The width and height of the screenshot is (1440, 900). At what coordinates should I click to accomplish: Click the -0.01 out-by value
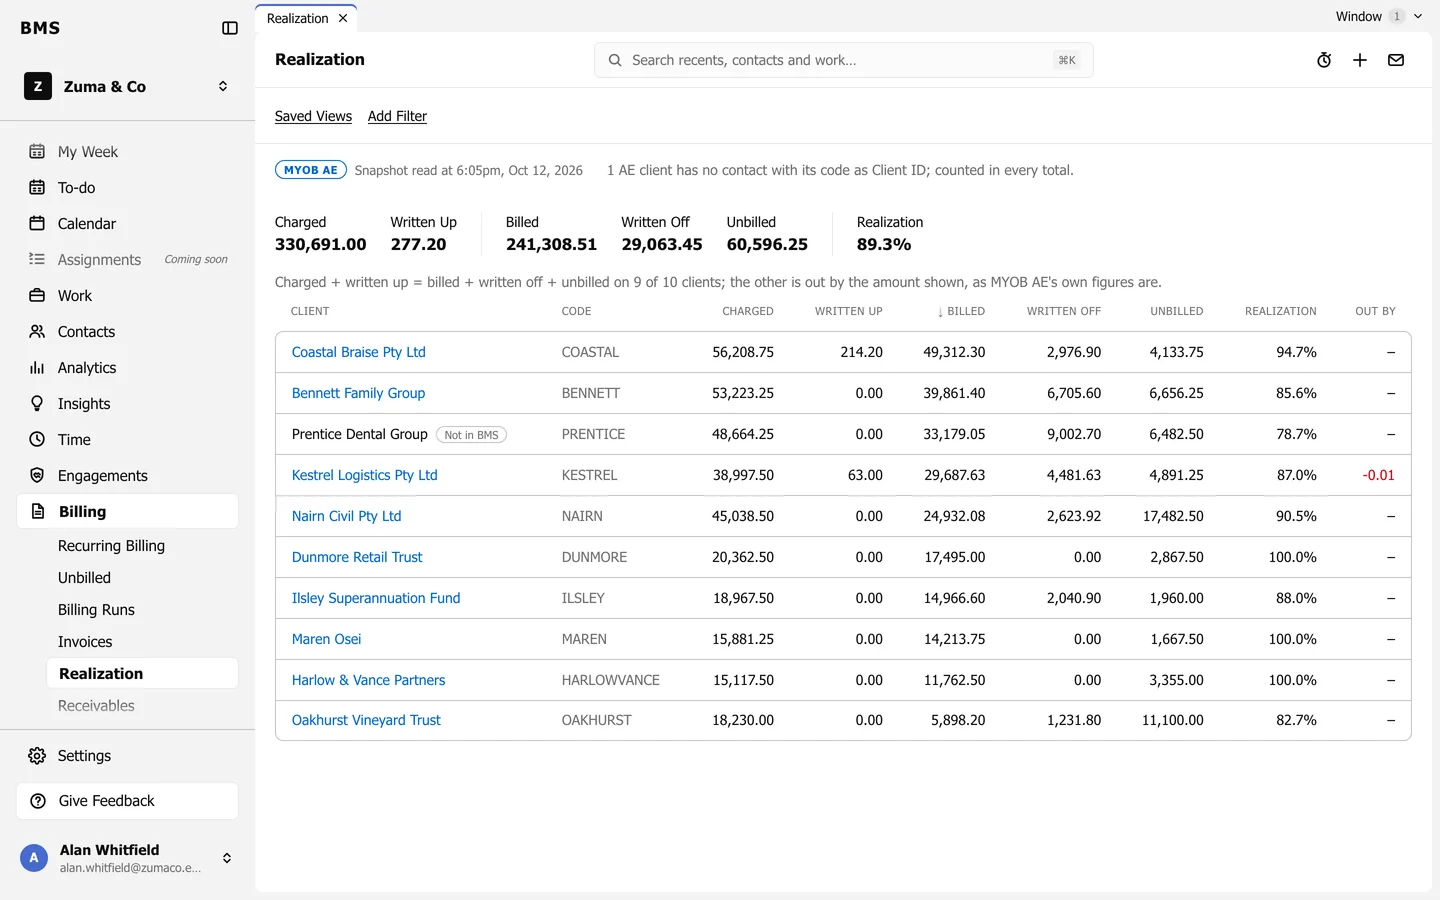[1378, 475]
